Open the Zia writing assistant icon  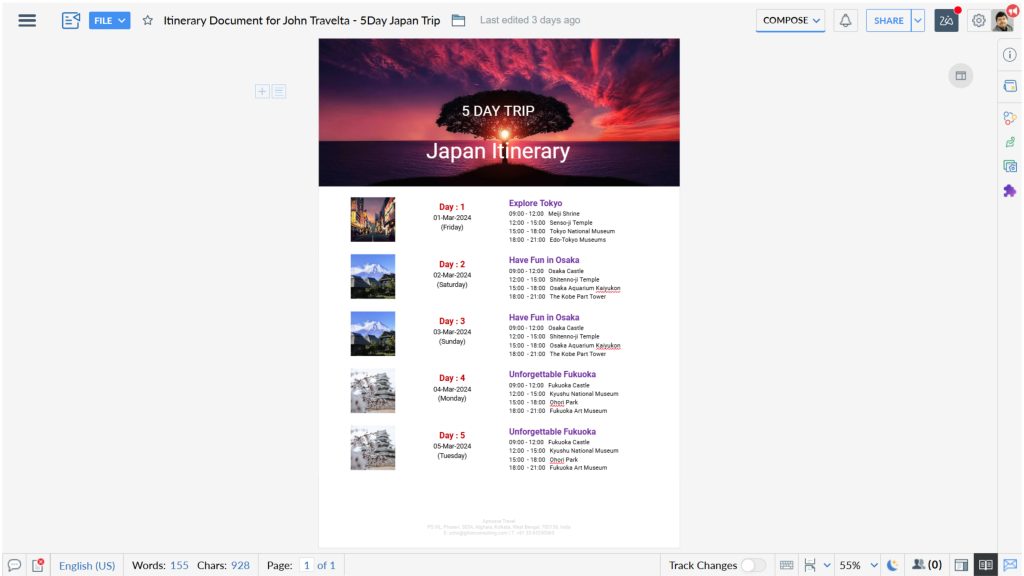946,20
